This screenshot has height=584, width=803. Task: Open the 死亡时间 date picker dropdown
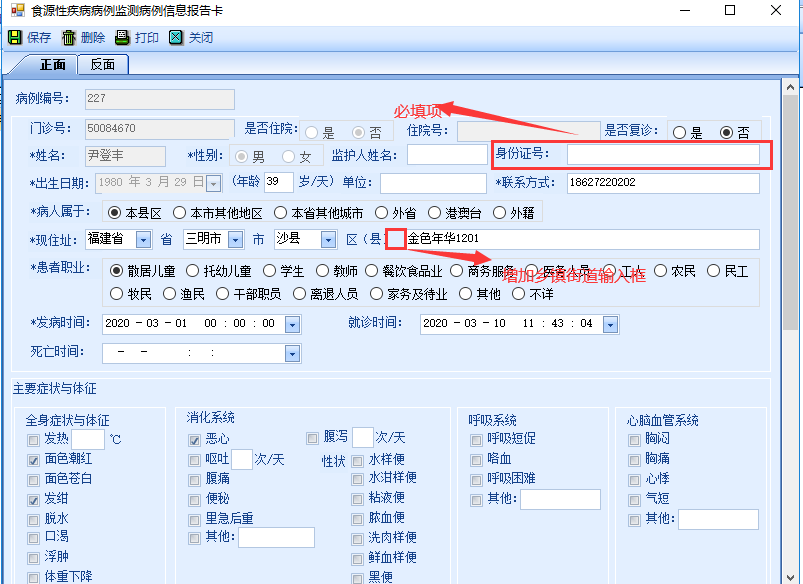[x=292, y=353]
